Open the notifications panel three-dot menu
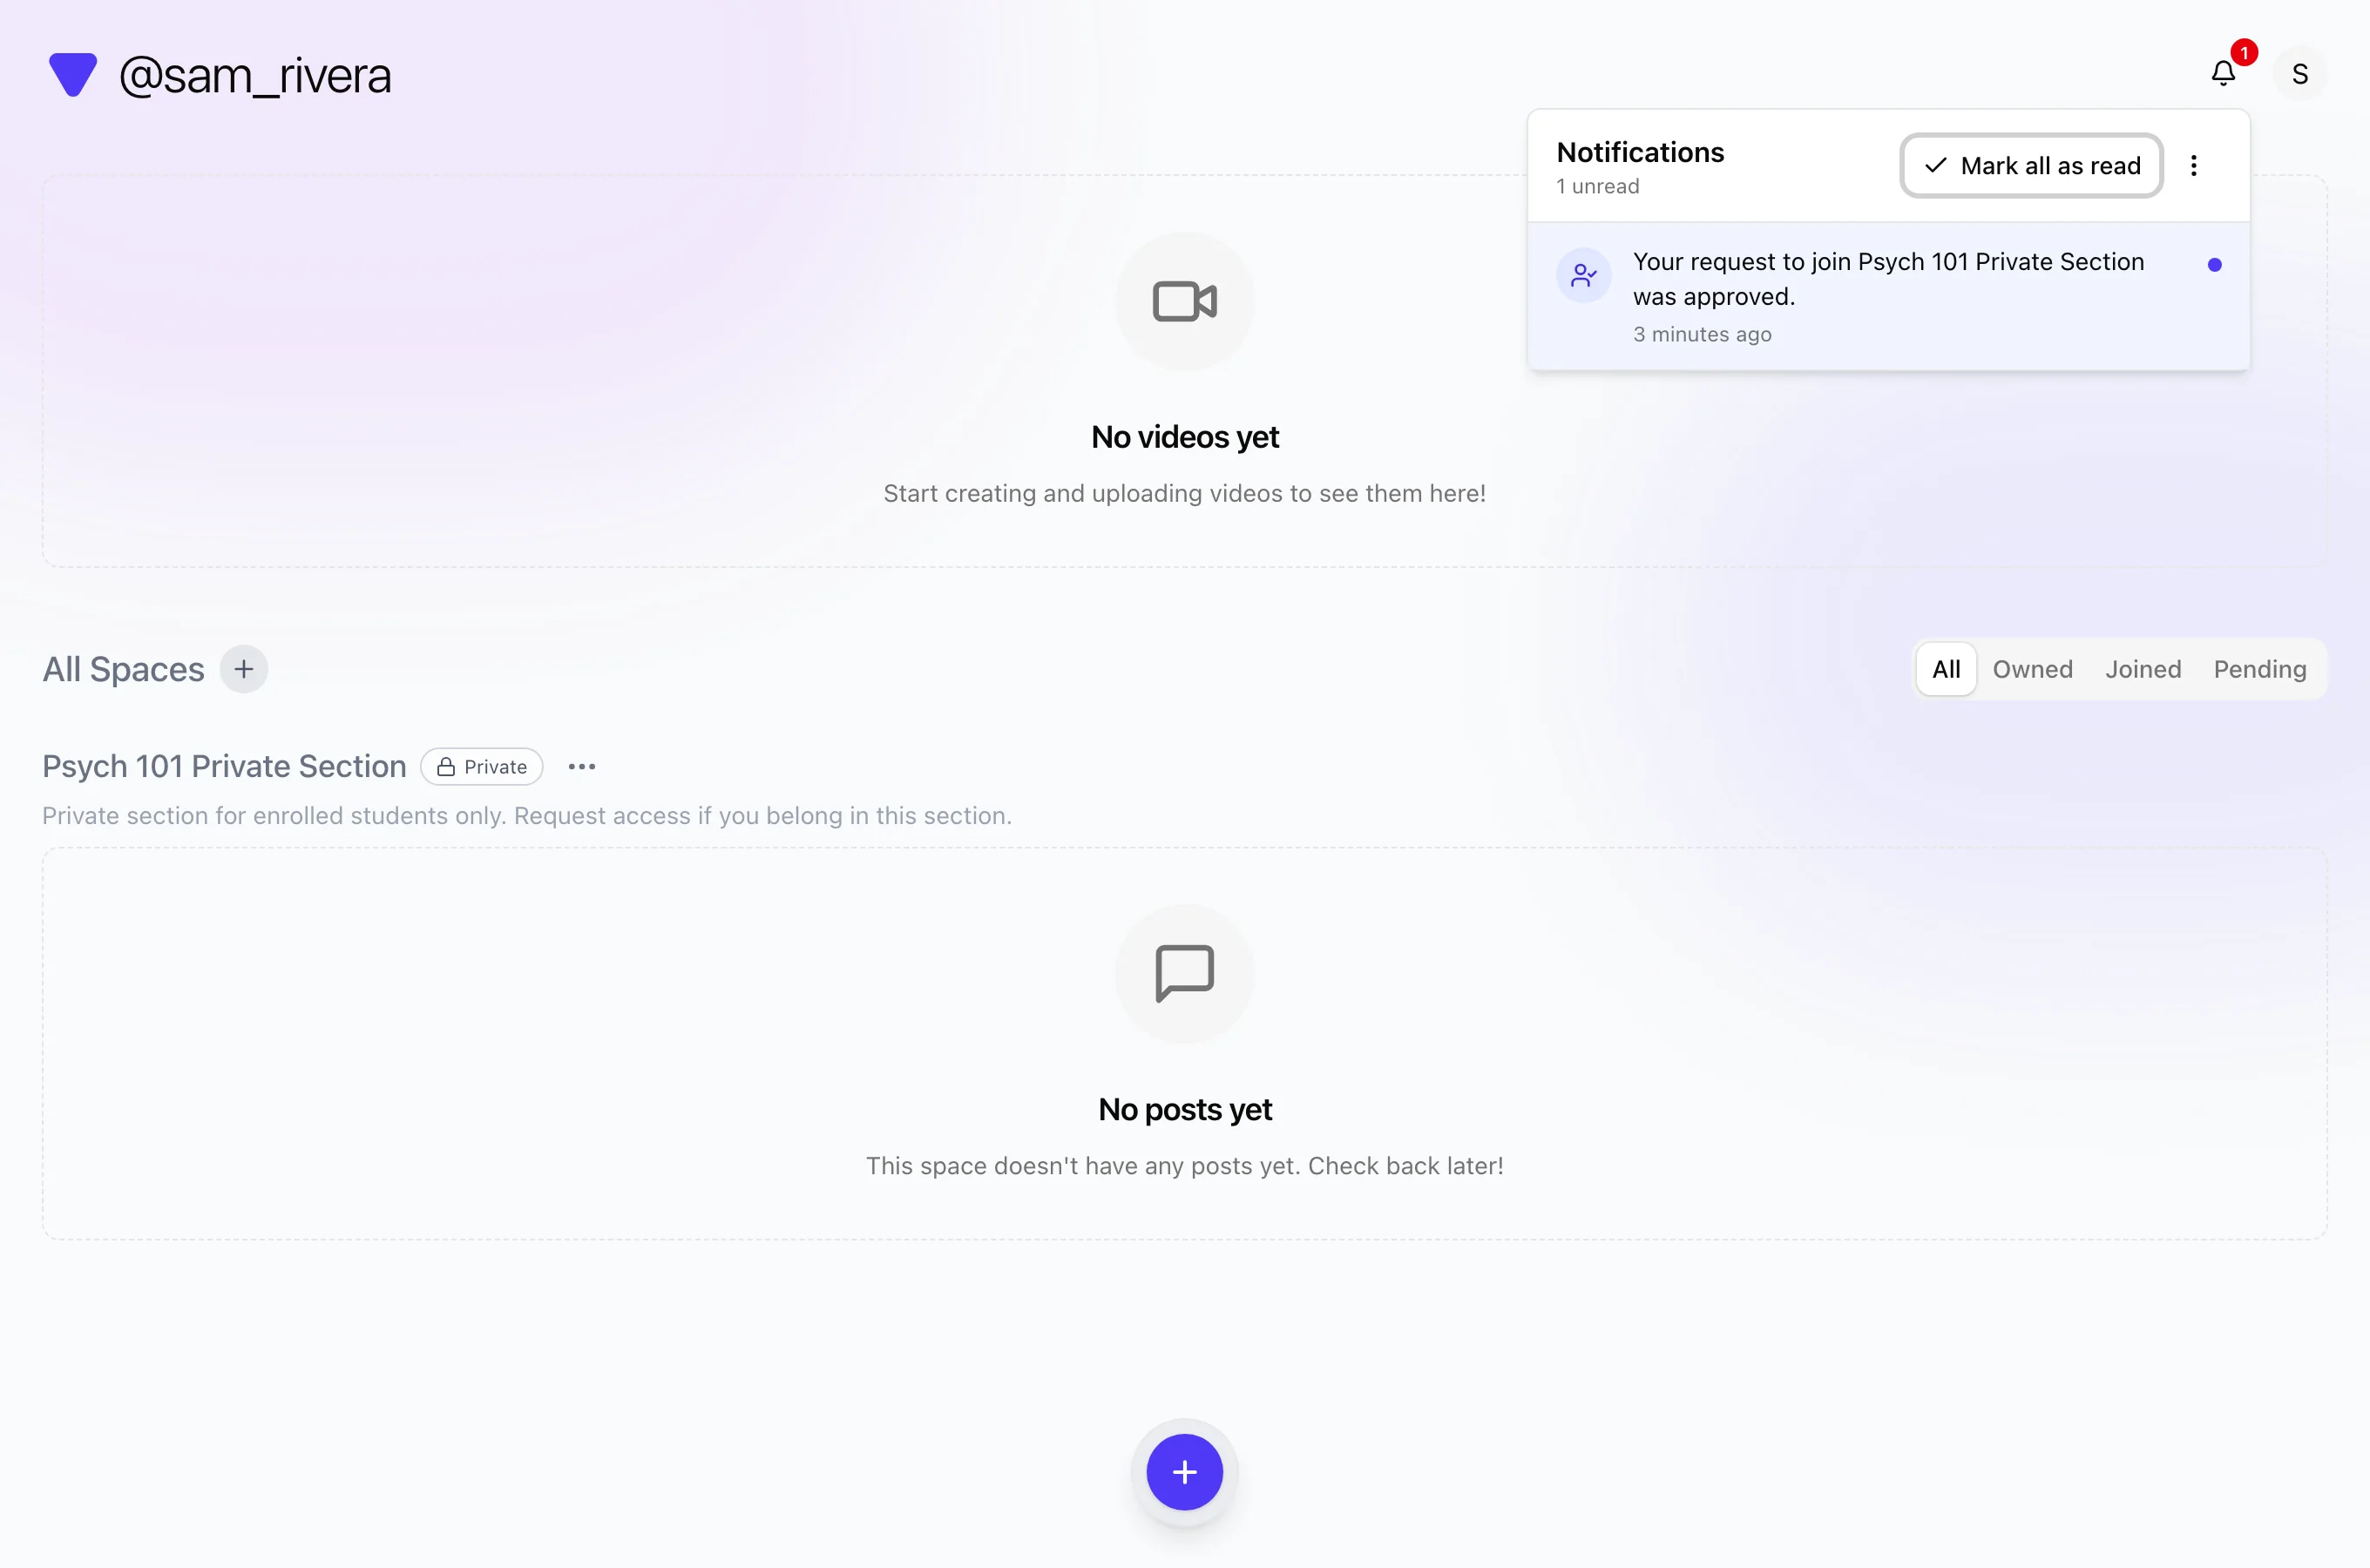This screenshot has width=2370, height=1568. pyautogui.click(x=2194, y=166)
